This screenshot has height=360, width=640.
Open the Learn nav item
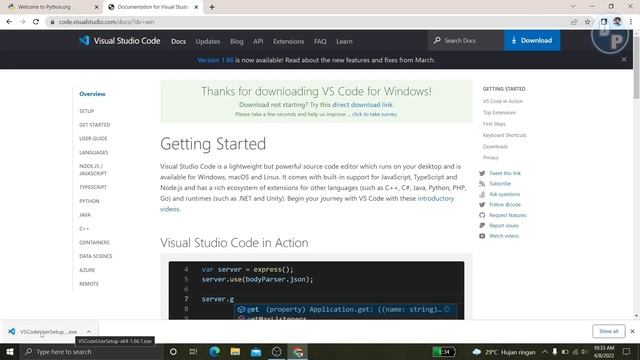344,41
